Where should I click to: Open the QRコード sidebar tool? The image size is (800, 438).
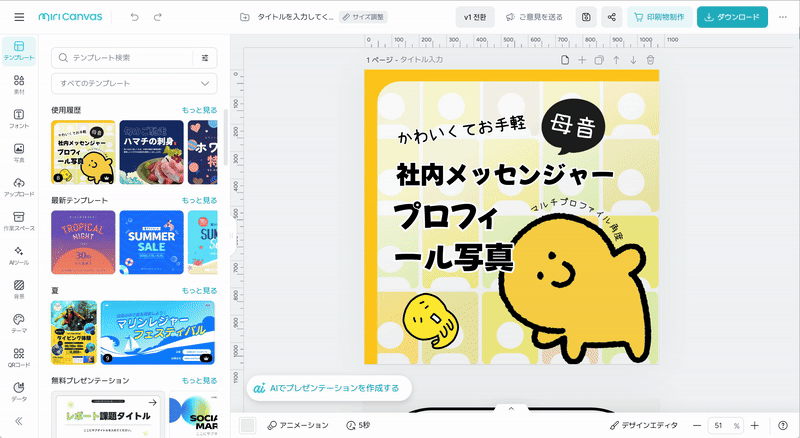click(x=18, y=357)
